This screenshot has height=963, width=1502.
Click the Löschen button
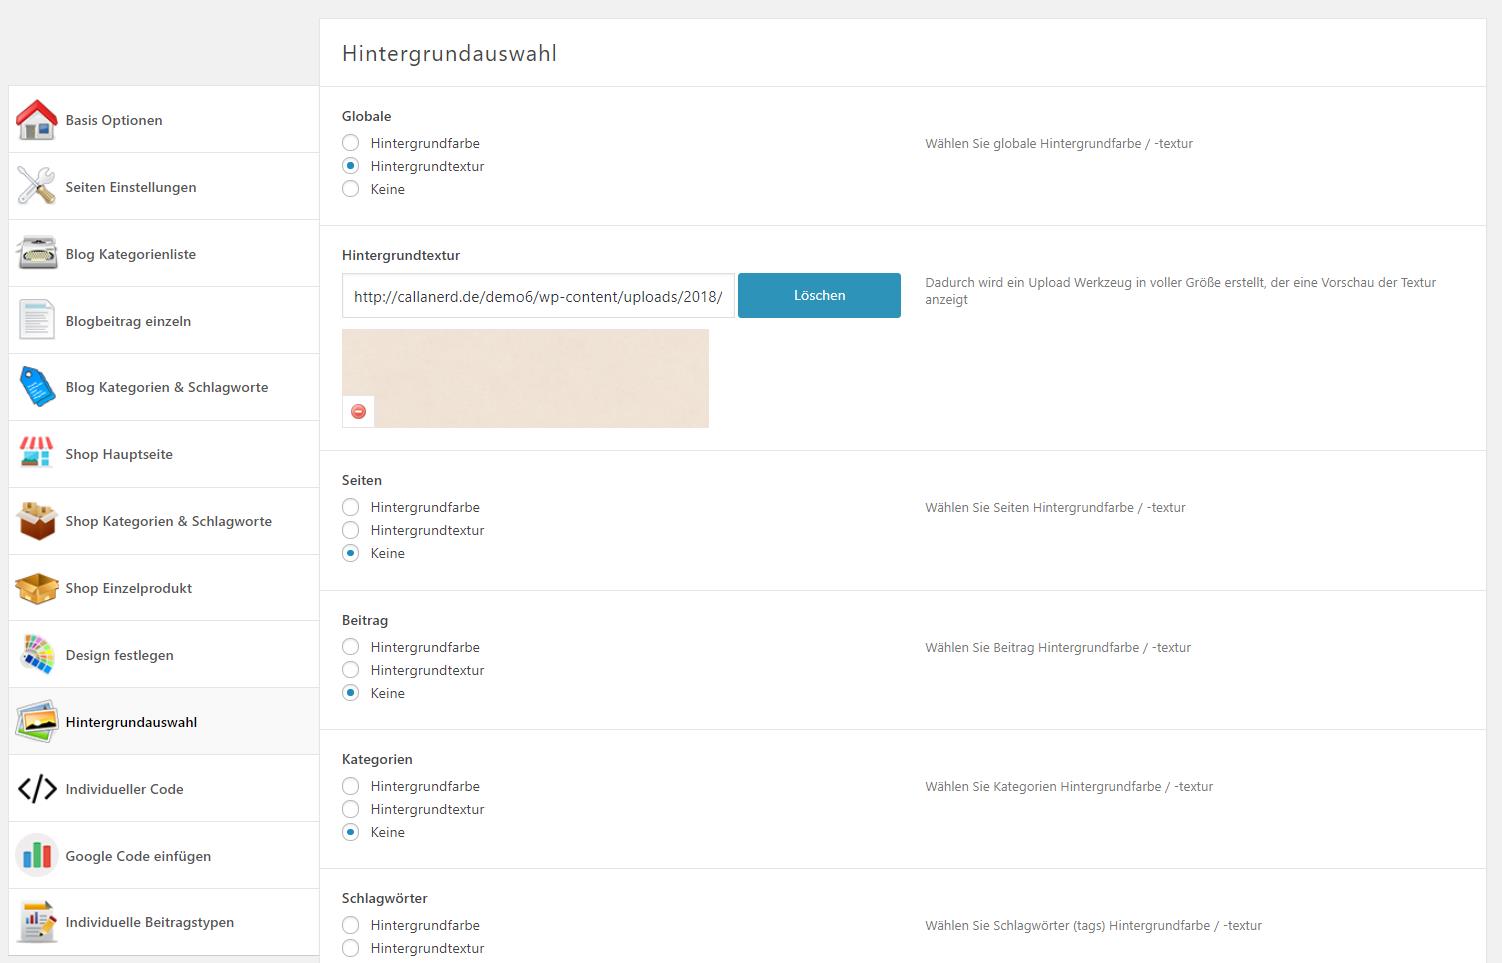pos(819,296)
